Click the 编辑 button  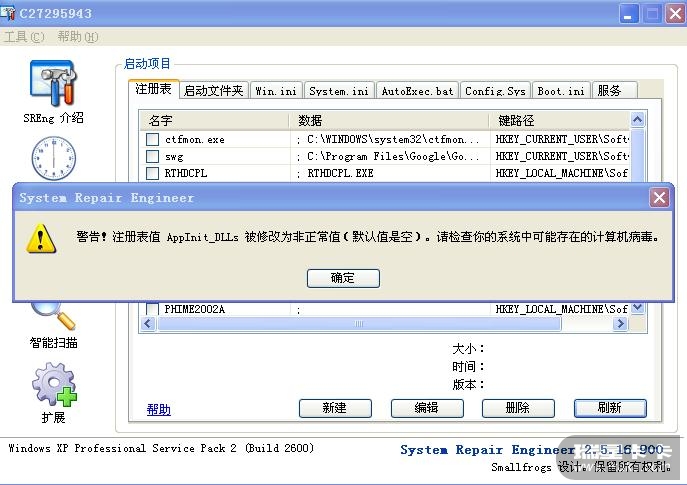click(x=427, y=408)
